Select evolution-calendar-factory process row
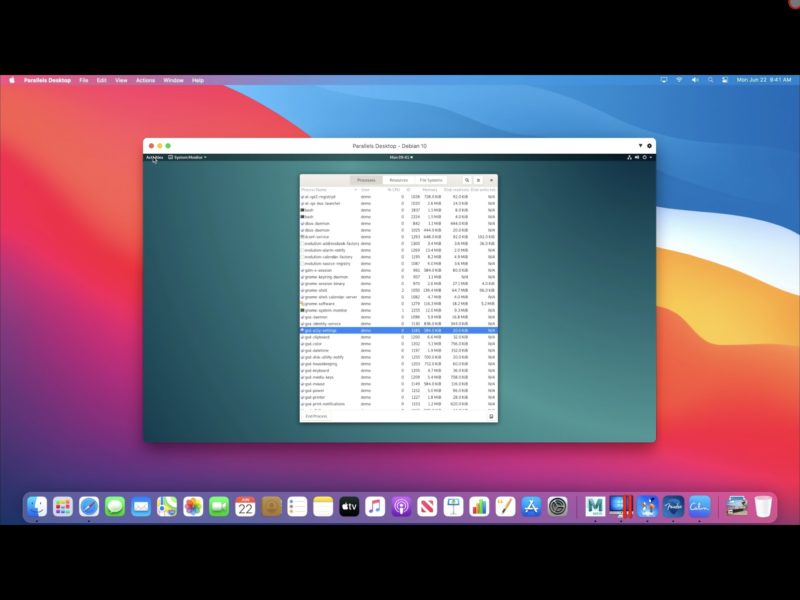Image resolution: width=800 pixels, height=600 pixels. pos(398,257)
